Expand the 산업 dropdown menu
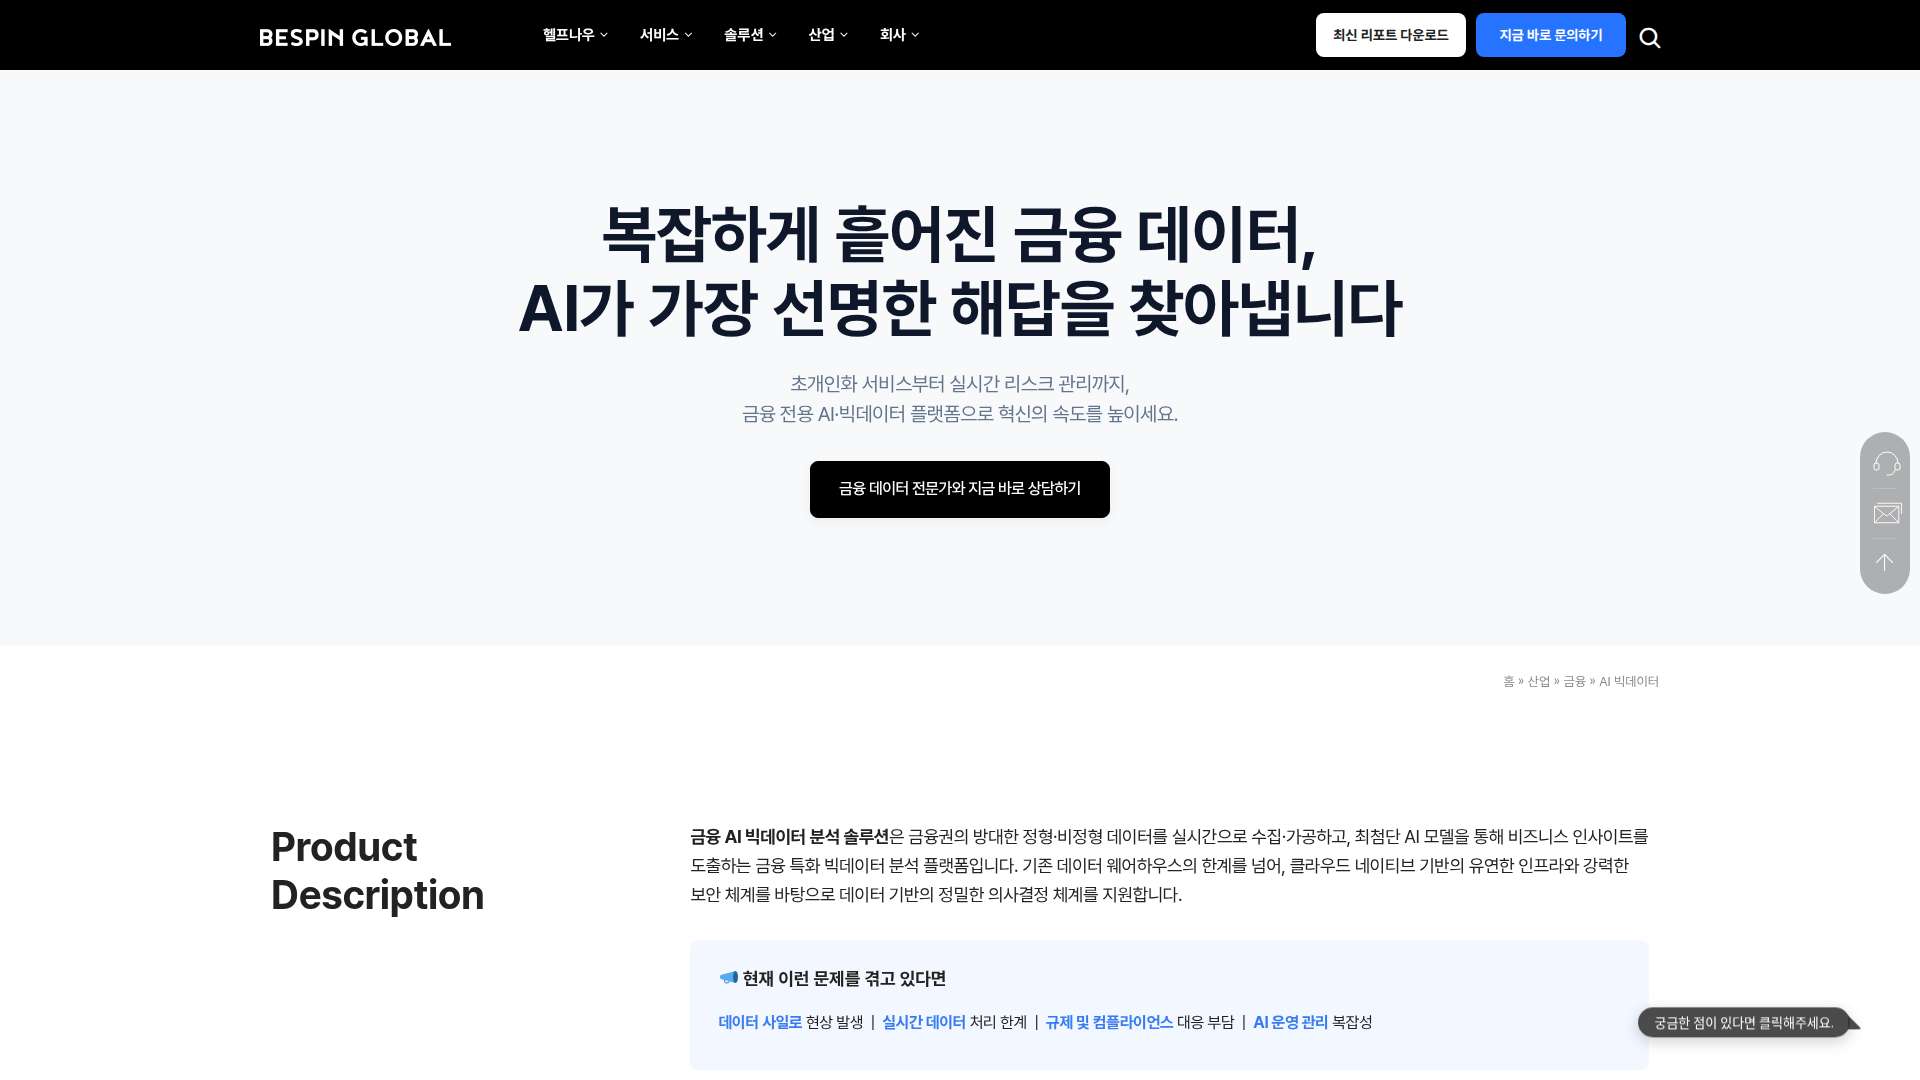 pos(828,35)
